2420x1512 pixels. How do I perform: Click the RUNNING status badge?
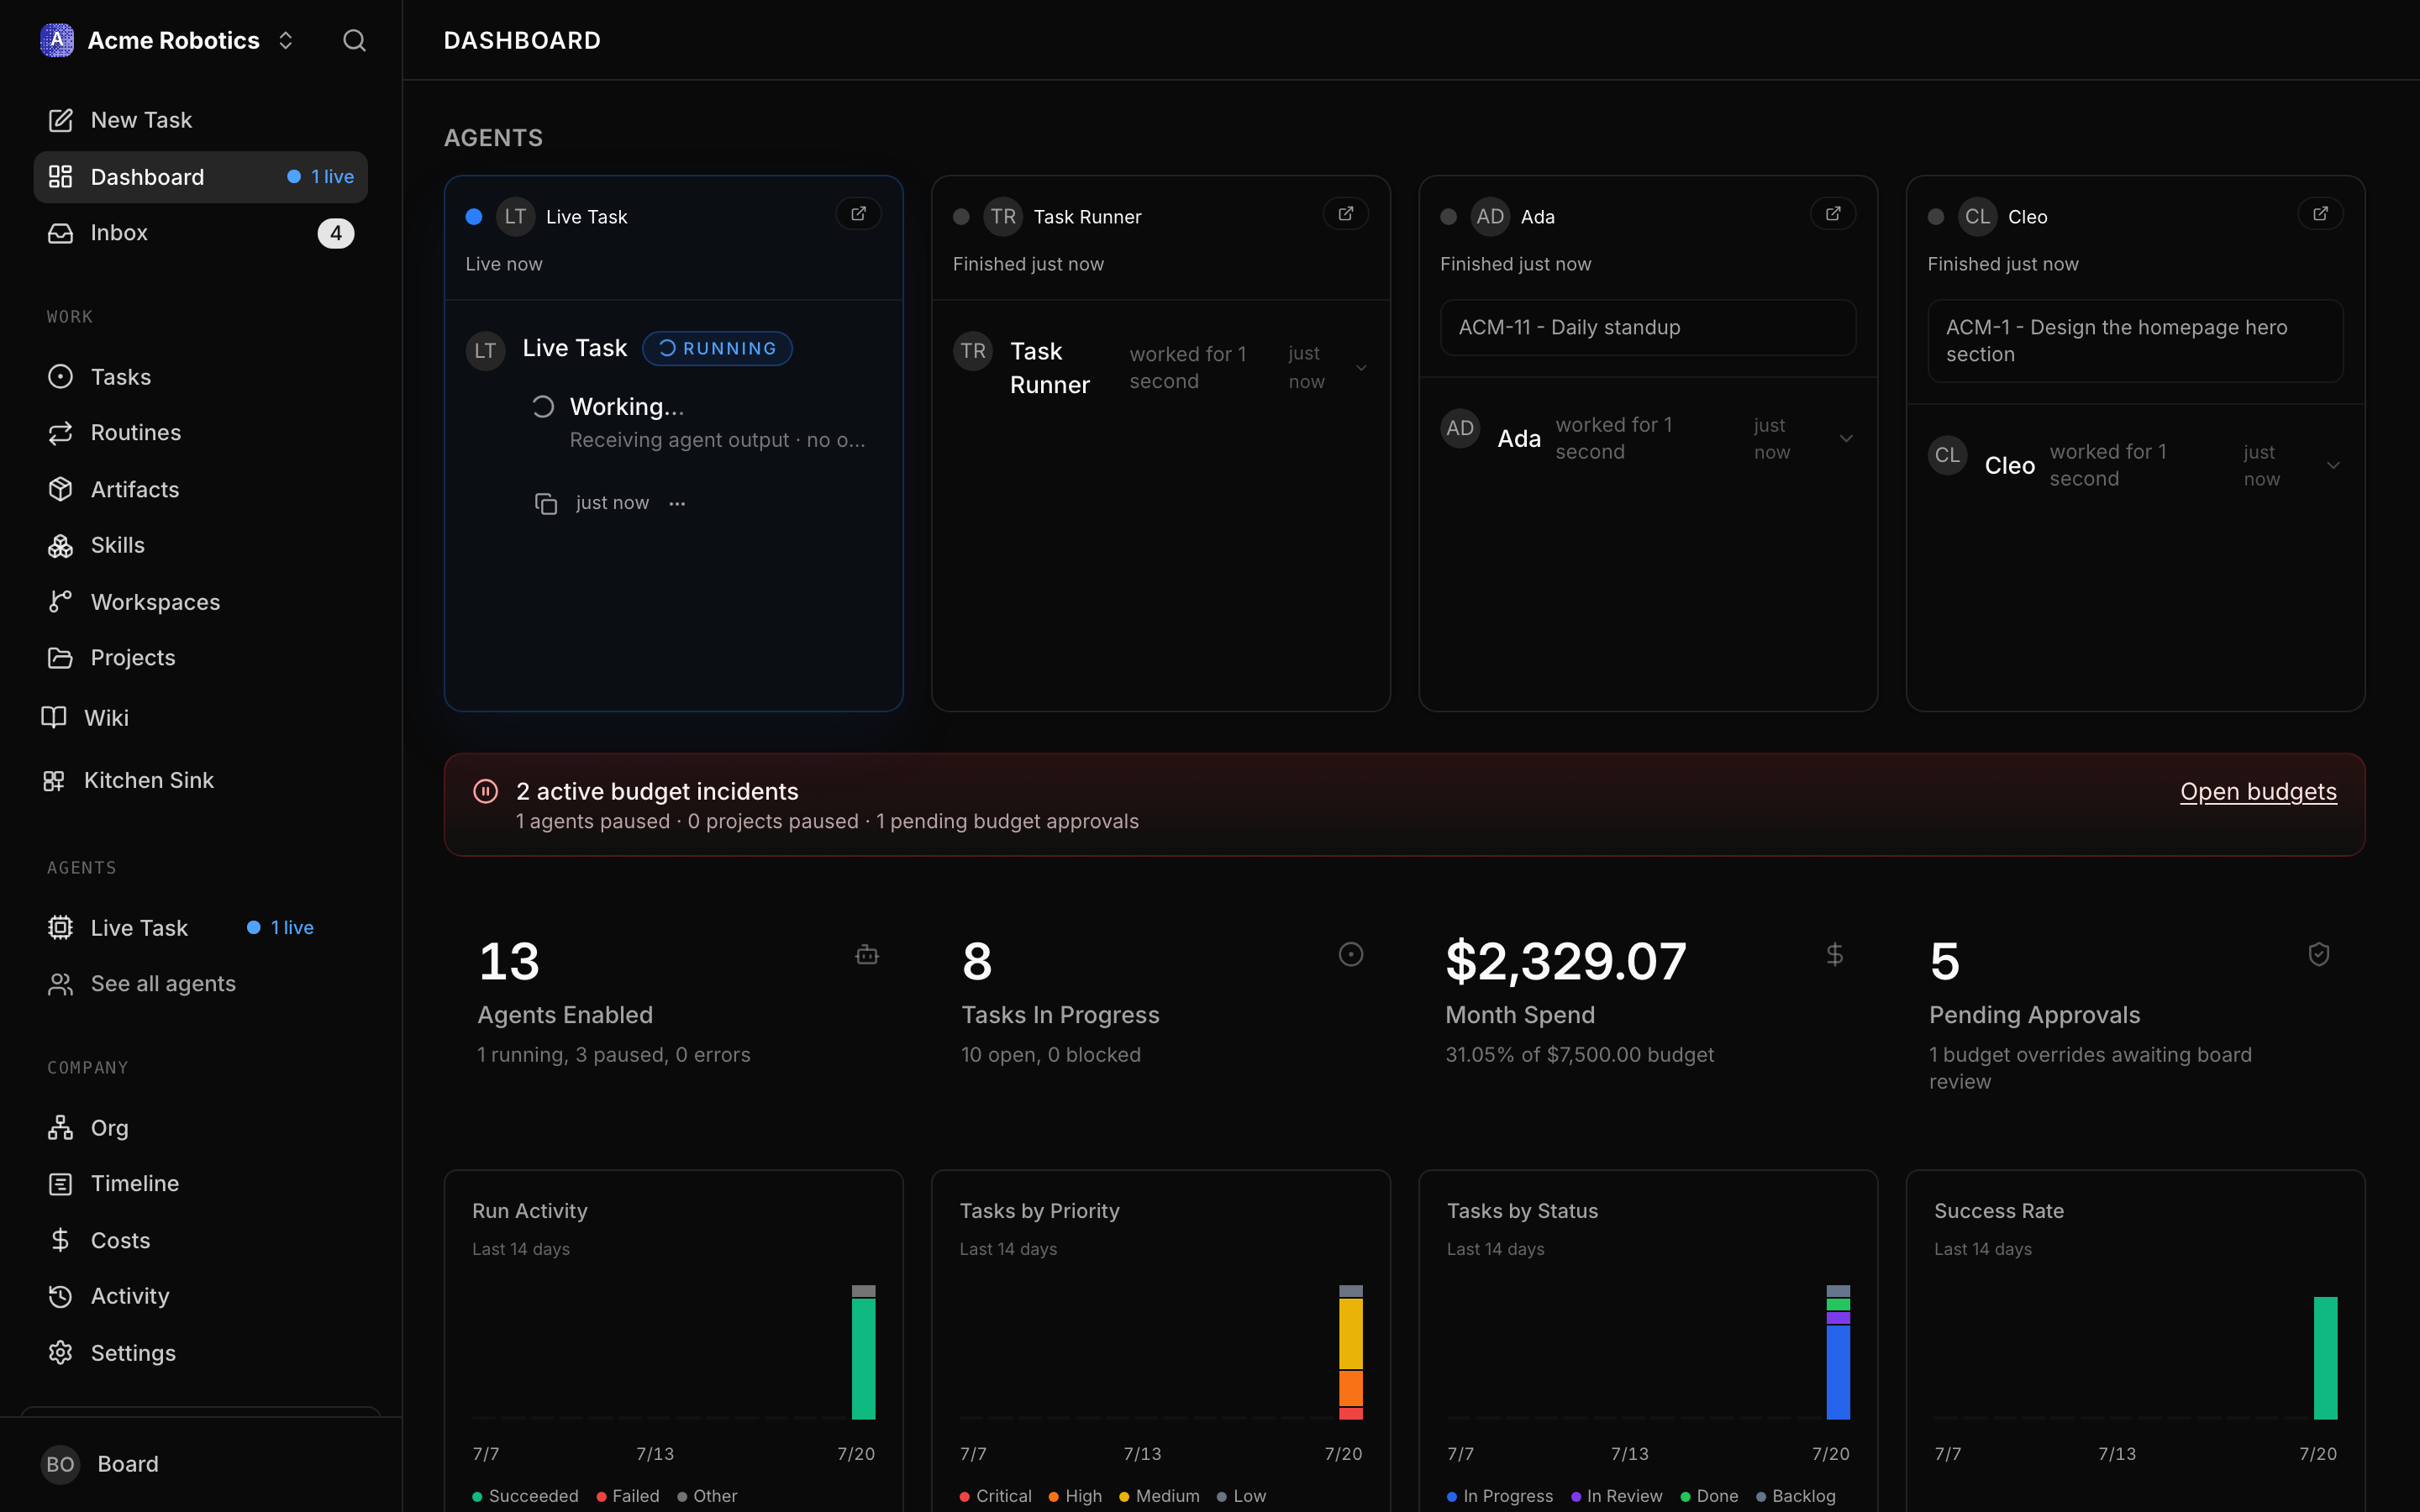coord(717,348)
